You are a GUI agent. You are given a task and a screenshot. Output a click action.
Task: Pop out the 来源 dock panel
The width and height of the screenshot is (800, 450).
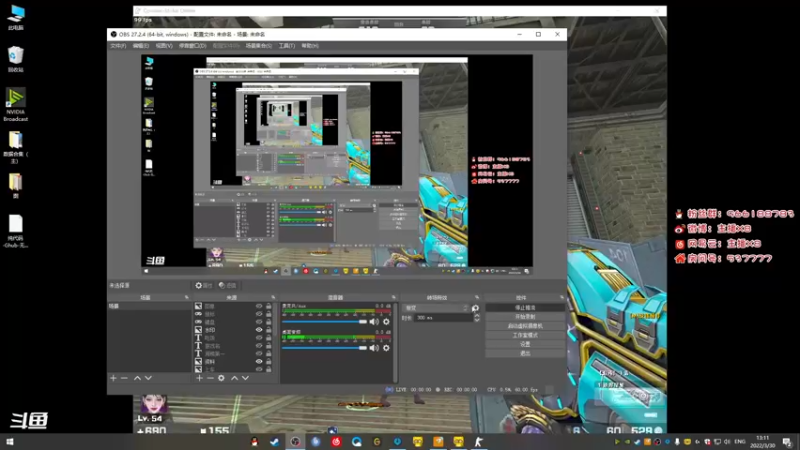click(273, 297)
